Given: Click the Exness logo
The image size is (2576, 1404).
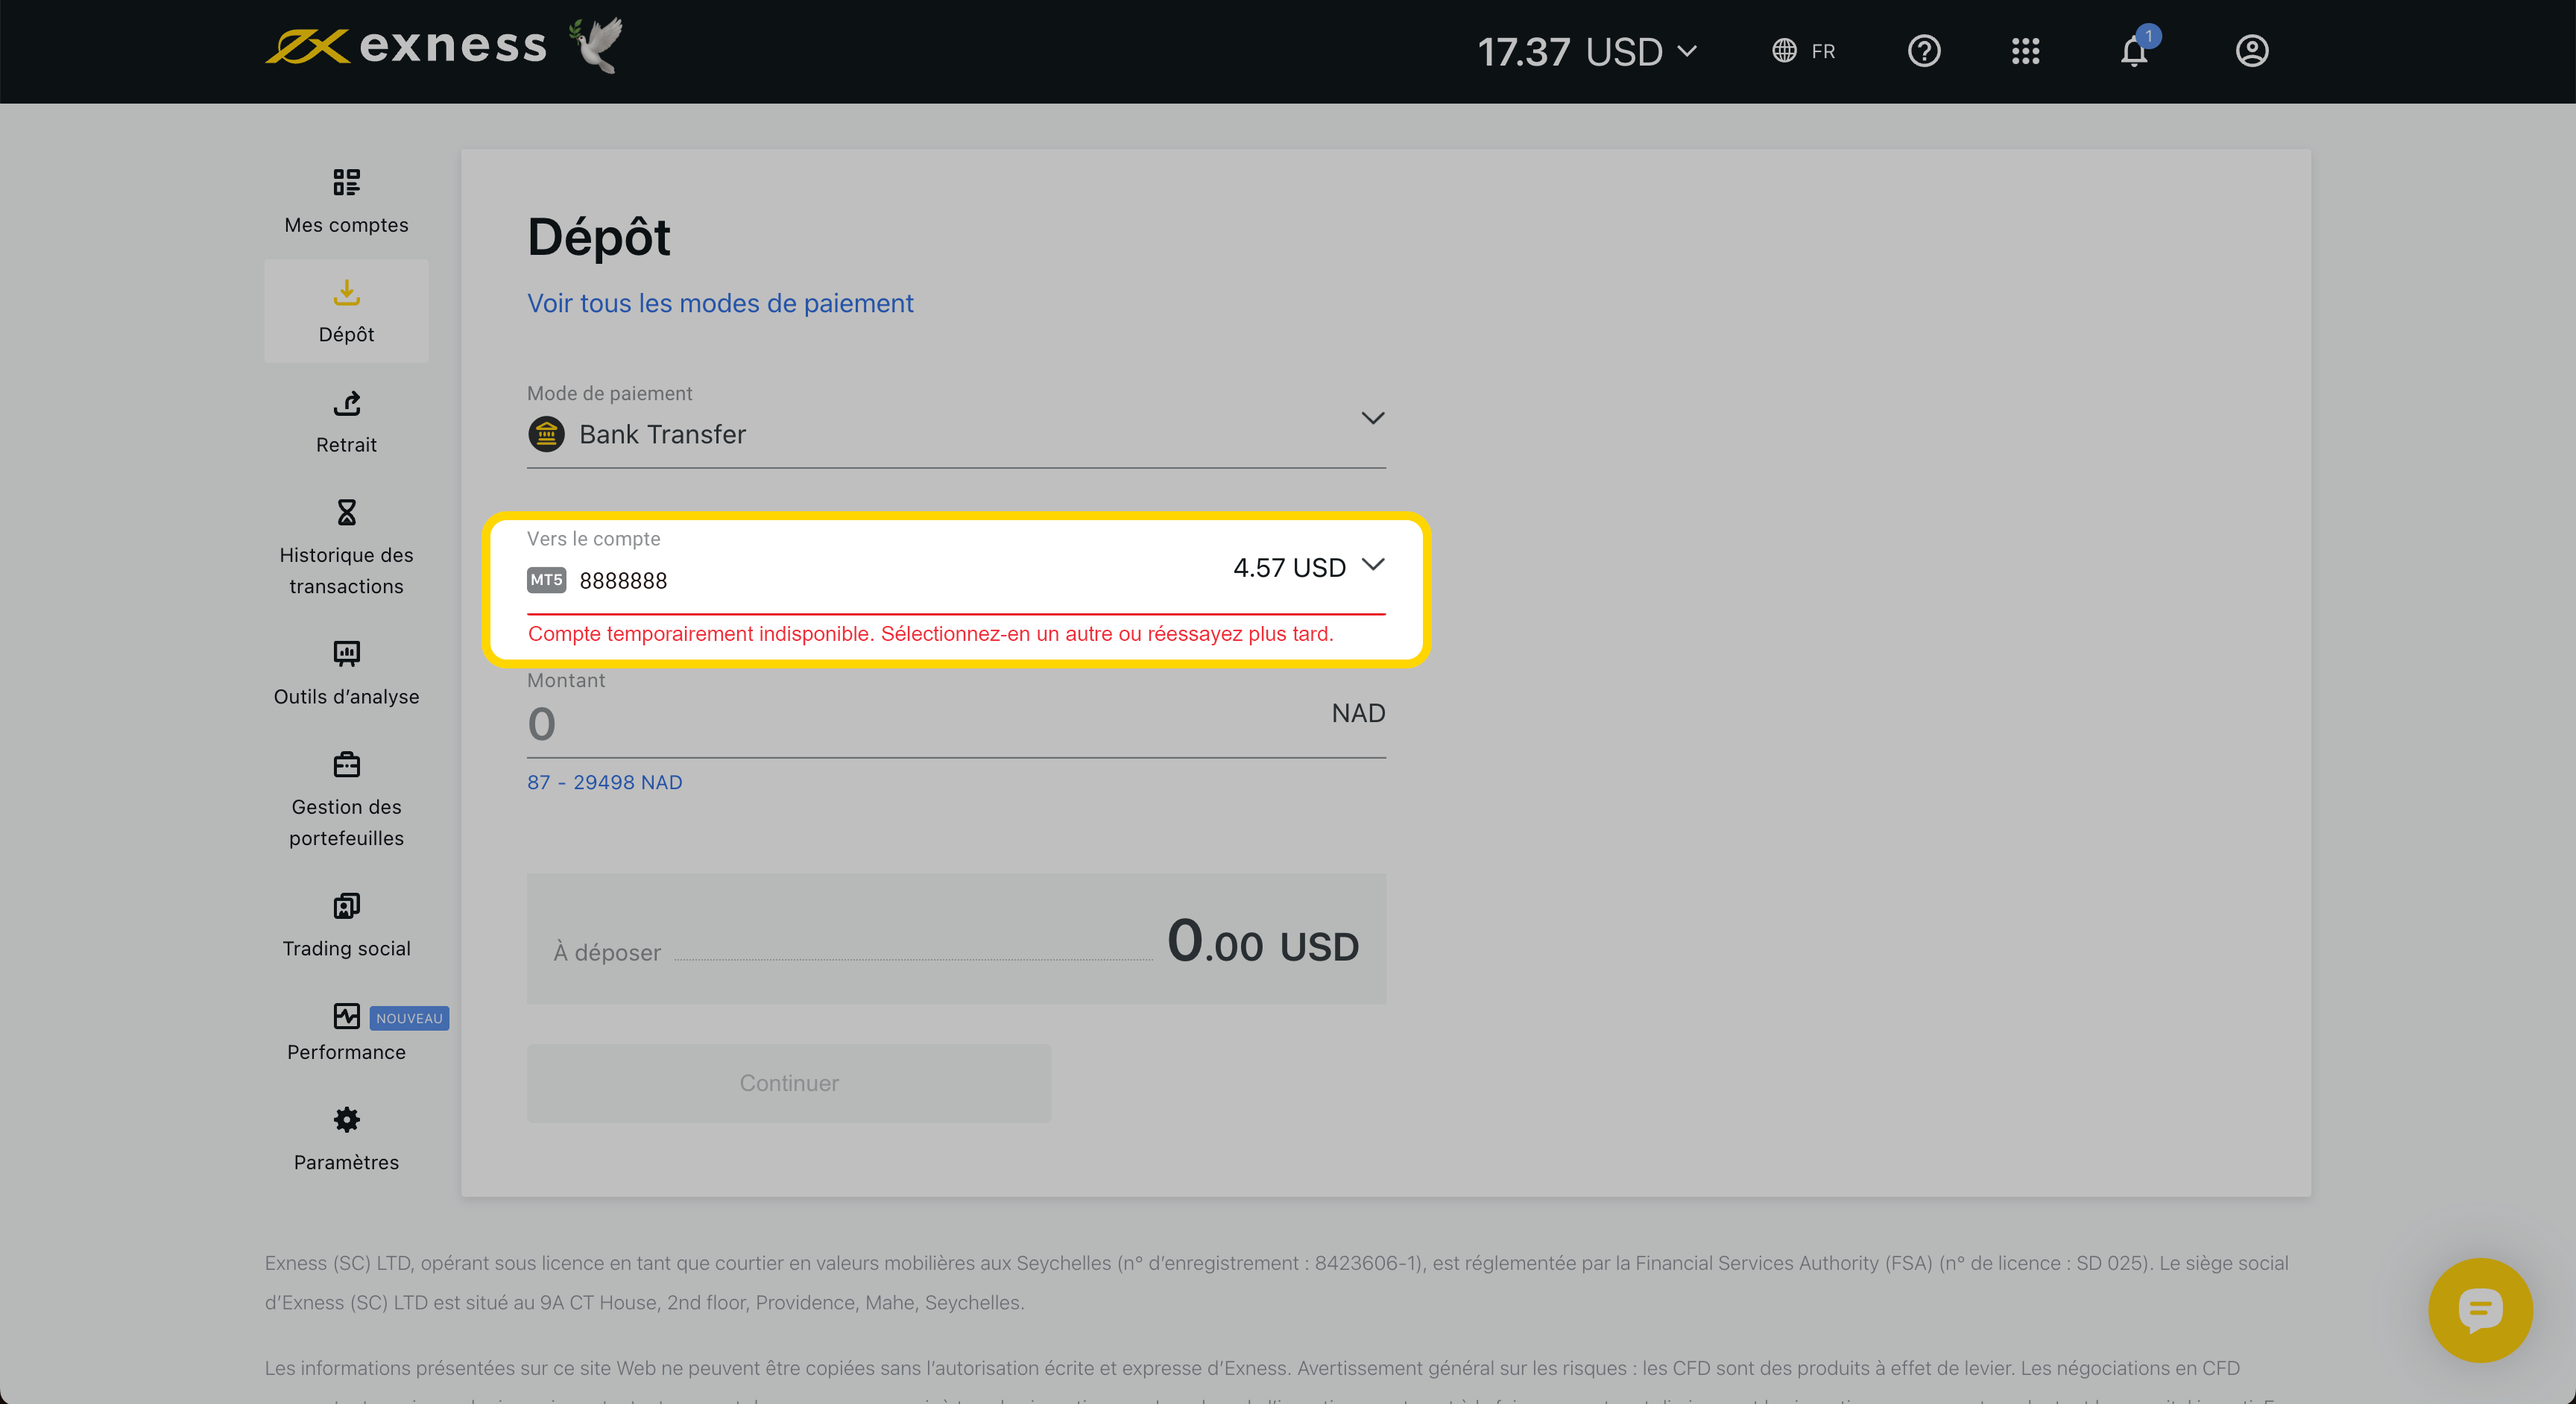Looking at the screenshot, I should click(x=406, y=46).
